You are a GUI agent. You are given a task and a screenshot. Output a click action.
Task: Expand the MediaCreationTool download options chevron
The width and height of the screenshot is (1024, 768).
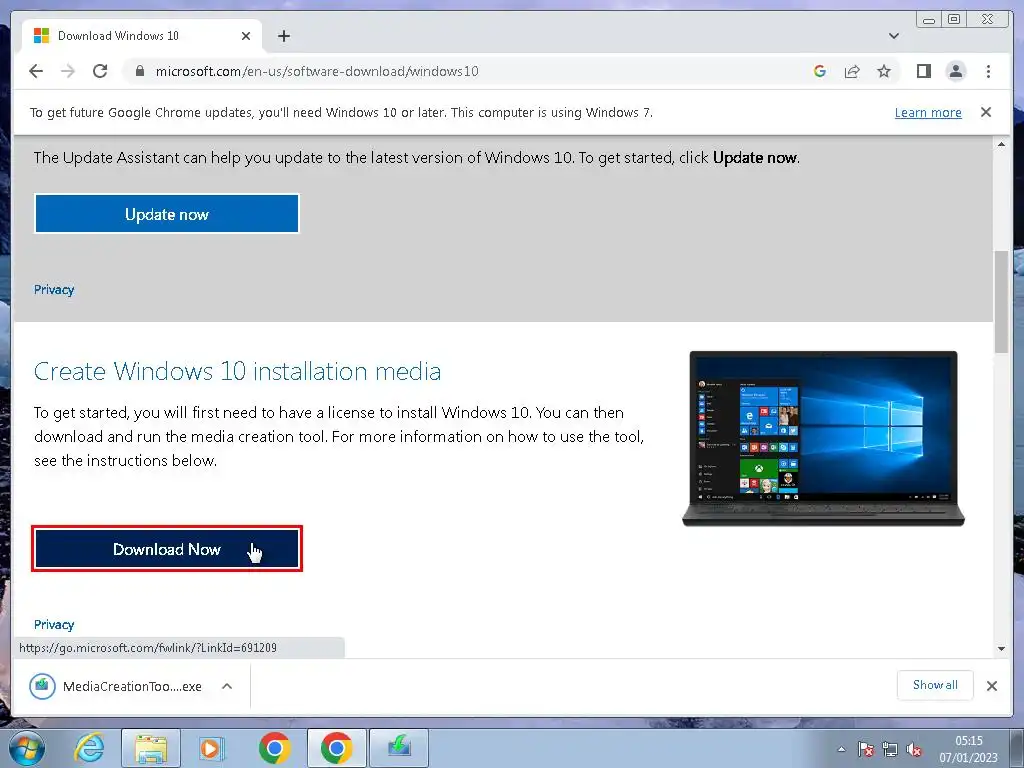tap(227, 686)
